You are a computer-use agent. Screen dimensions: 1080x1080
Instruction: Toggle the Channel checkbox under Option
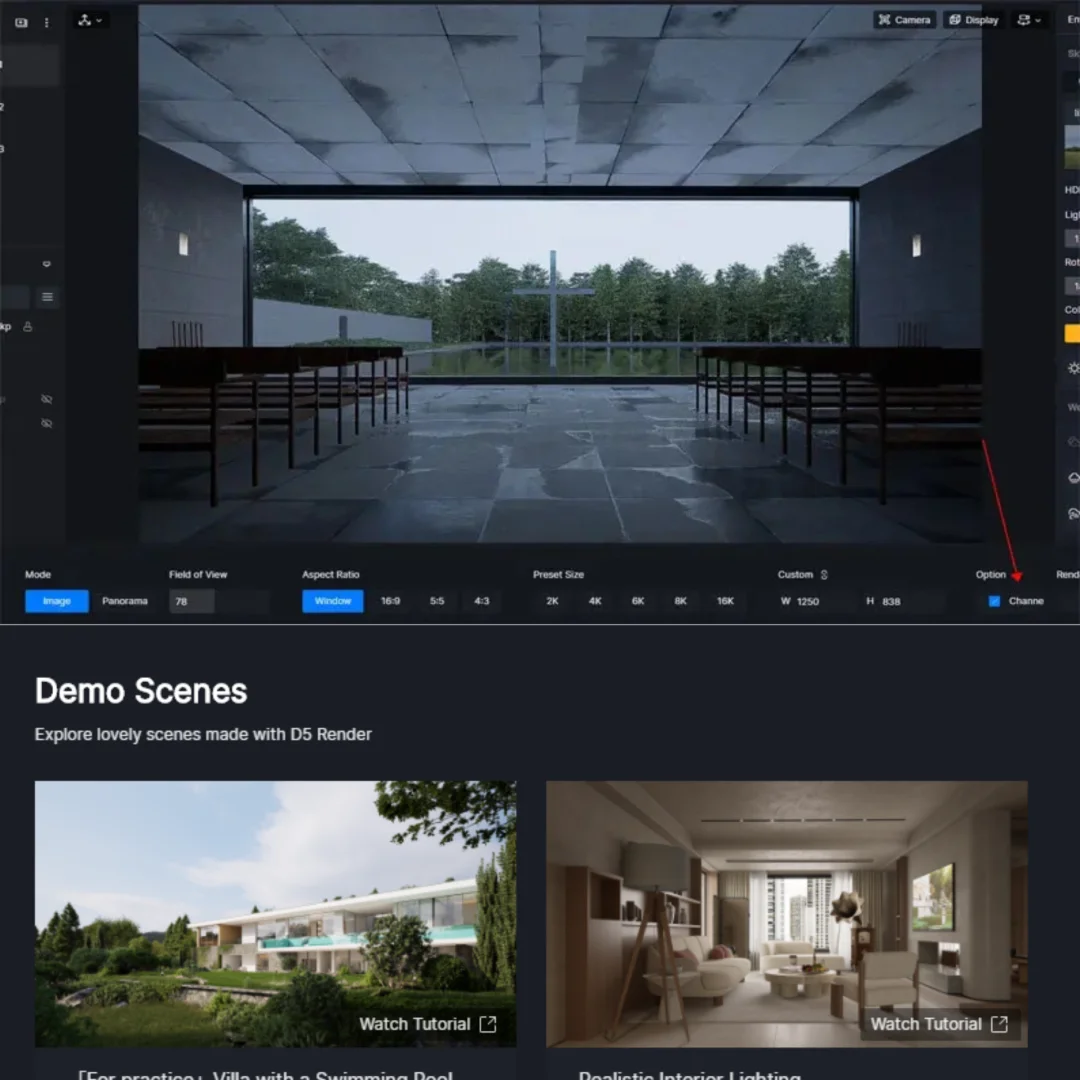tap(994, 601)
